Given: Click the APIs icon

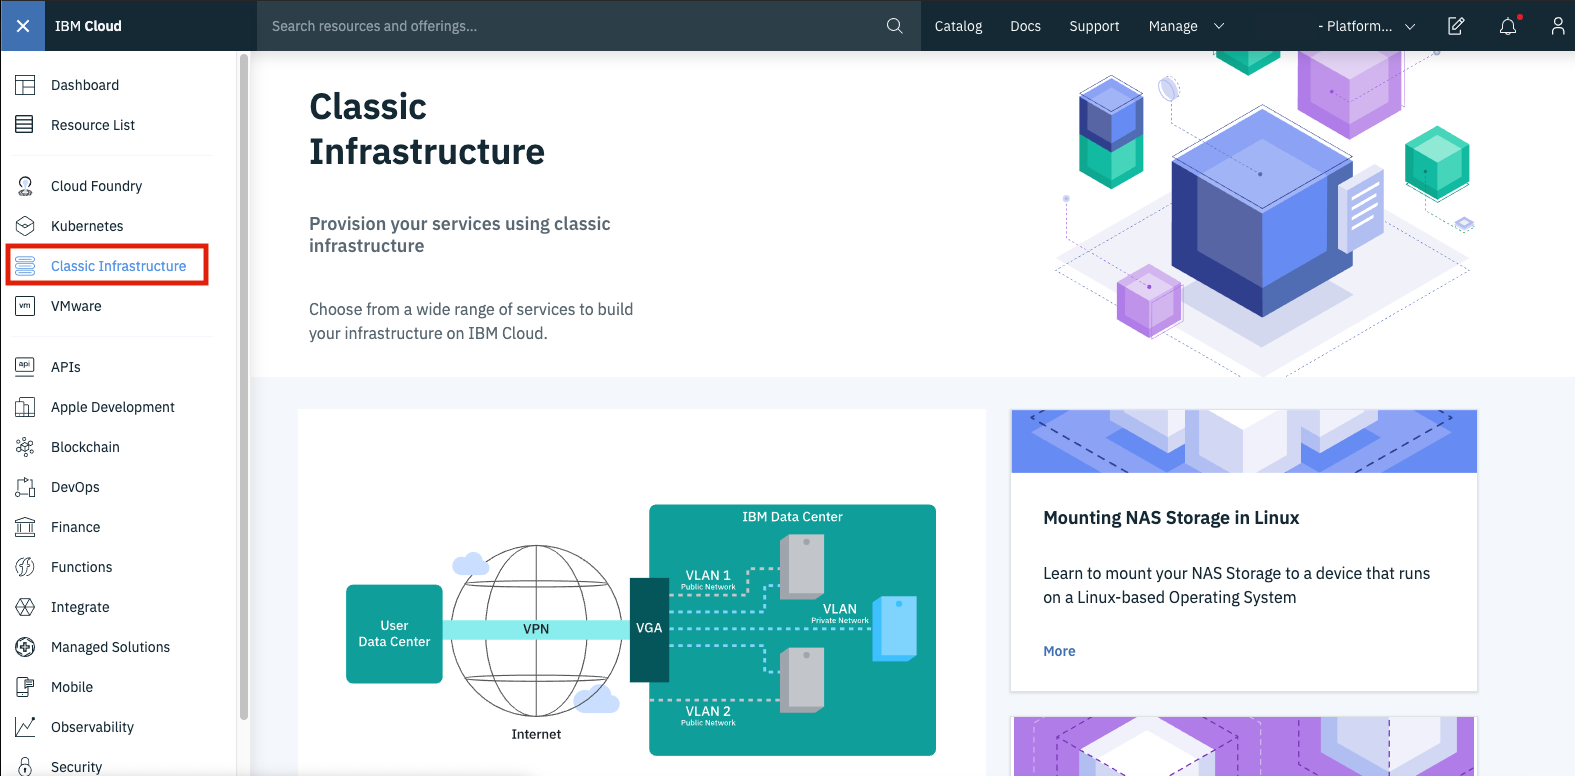Looking at the screenshot, I should 25,367.
